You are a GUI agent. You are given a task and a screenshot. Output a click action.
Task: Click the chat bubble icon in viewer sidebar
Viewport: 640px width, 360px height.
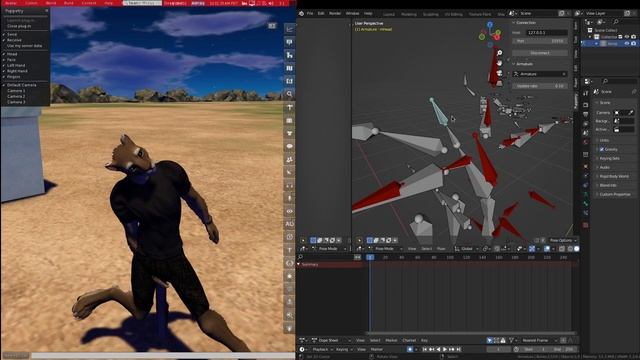pos(289,42)
